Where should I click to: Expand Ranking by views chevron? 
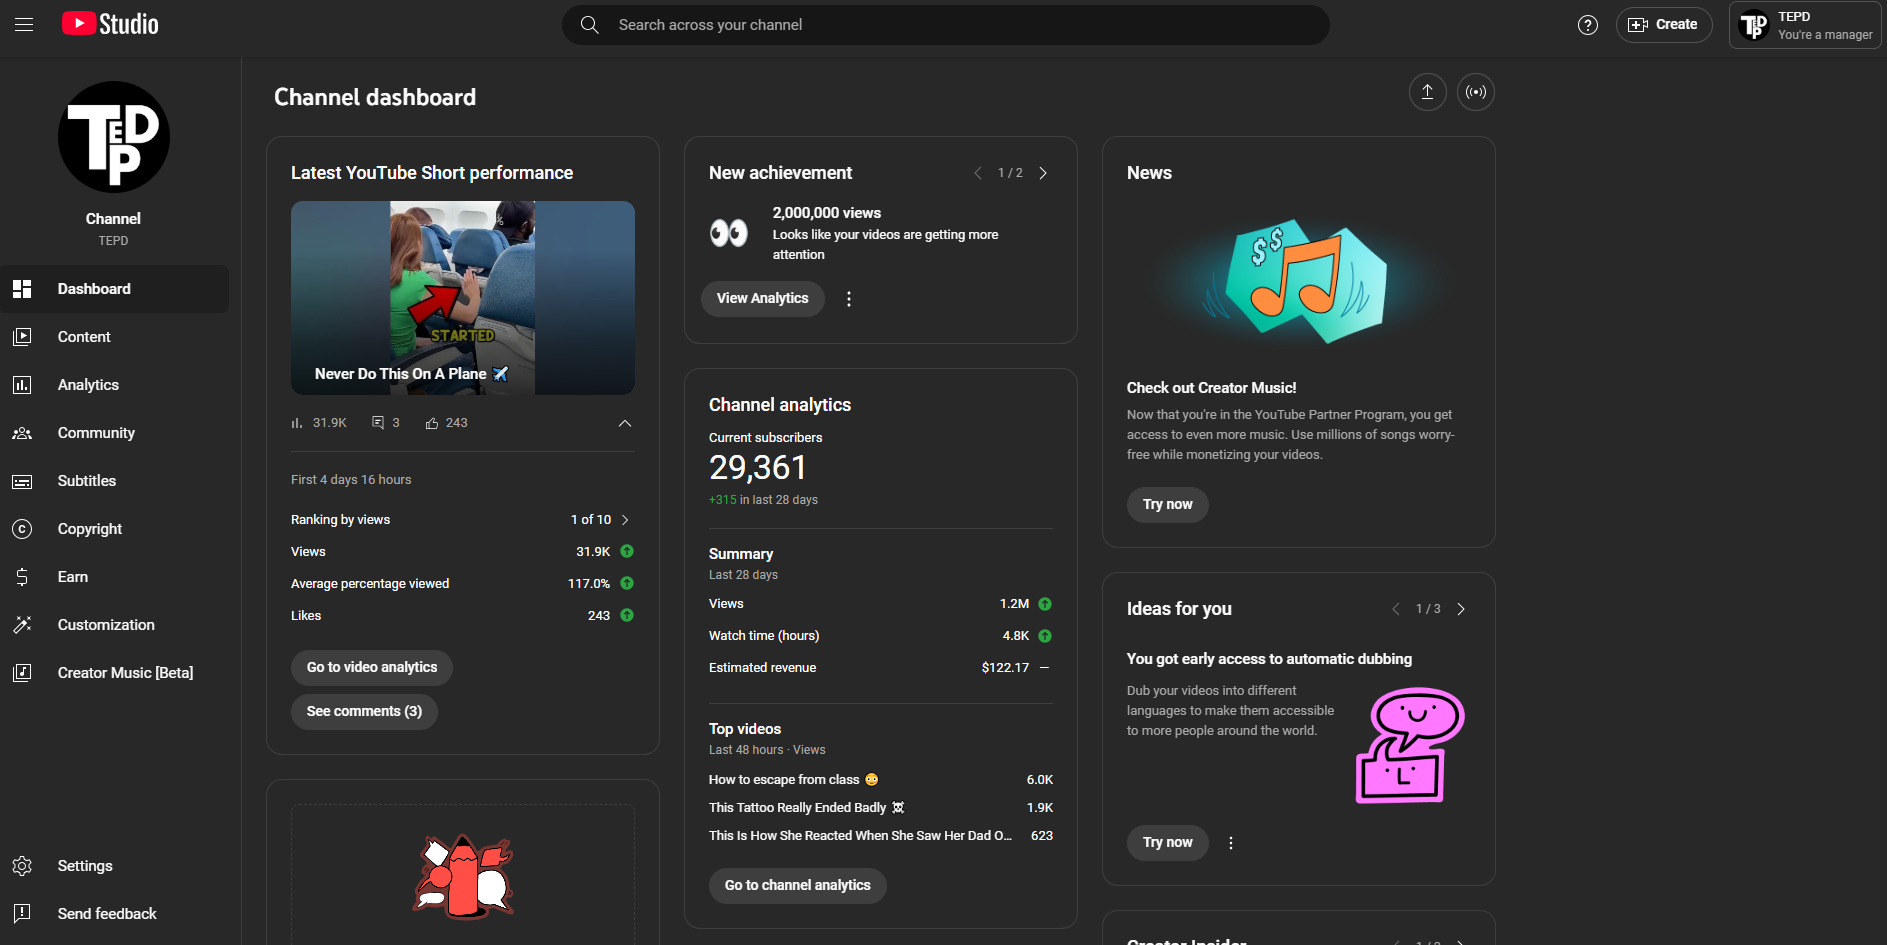625,520
